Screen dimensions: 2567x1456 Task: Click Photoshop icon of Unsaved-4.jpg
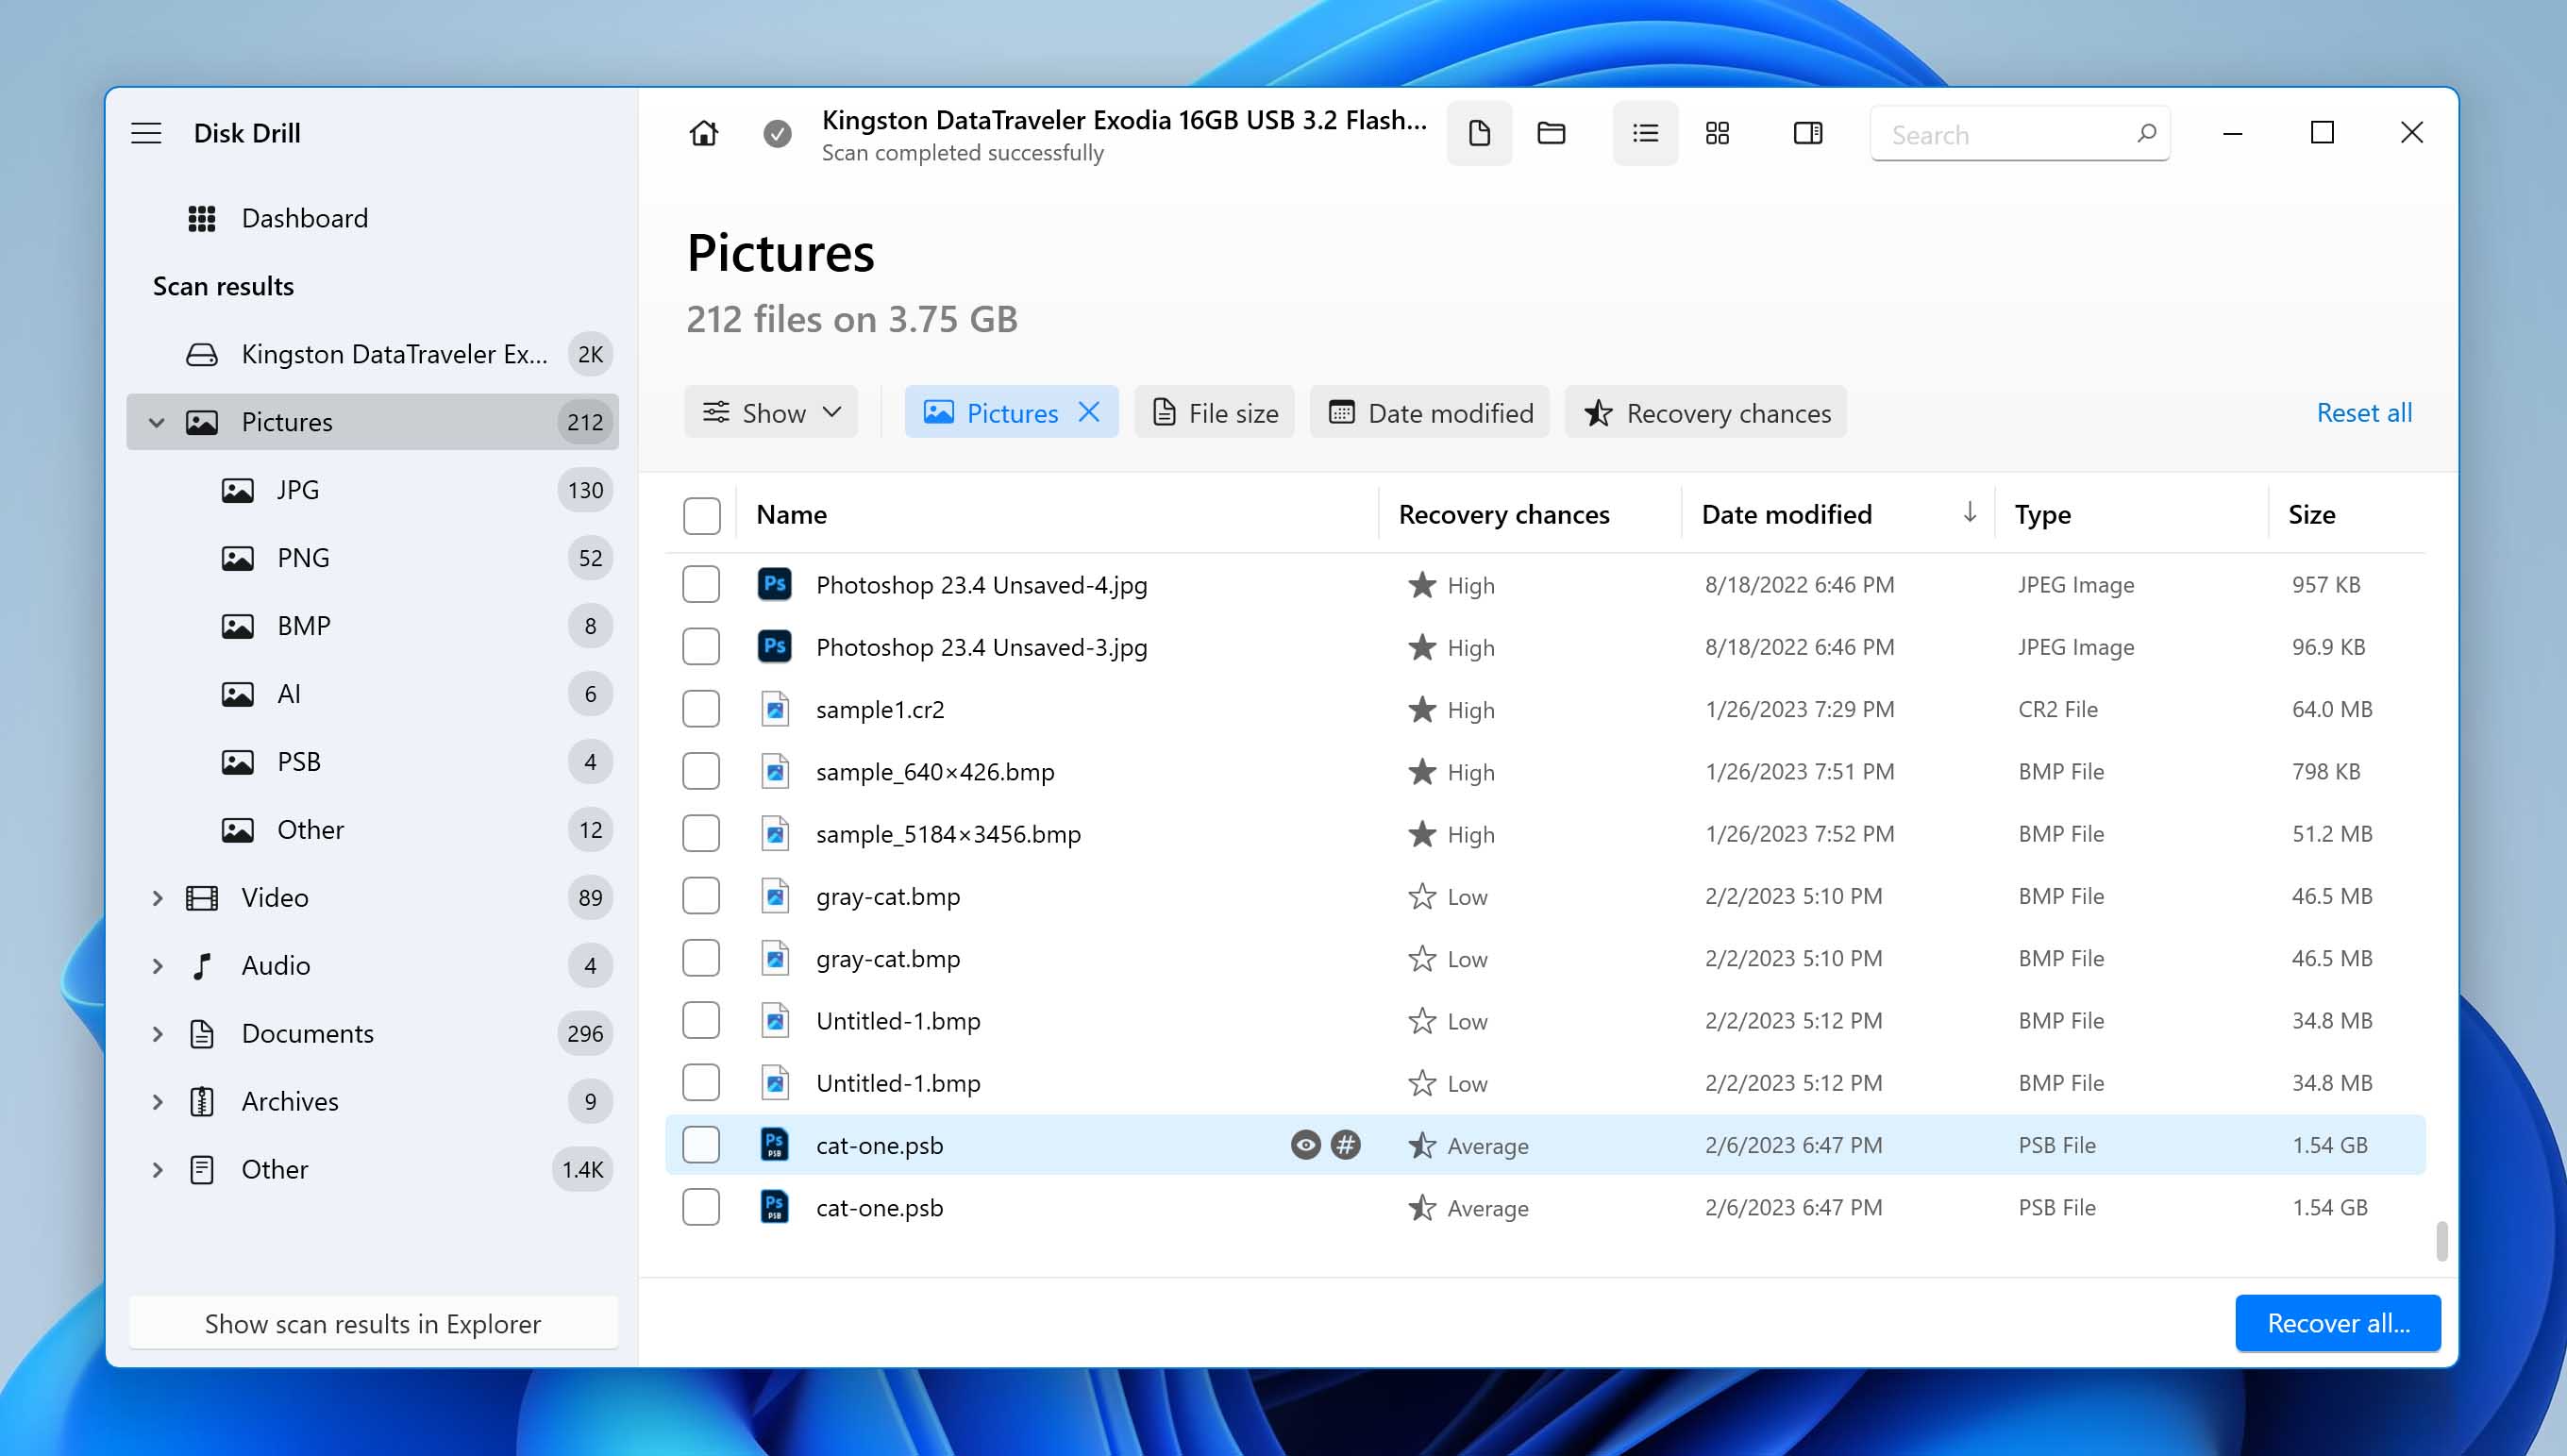pyautogui.click(x=774, y=584)
